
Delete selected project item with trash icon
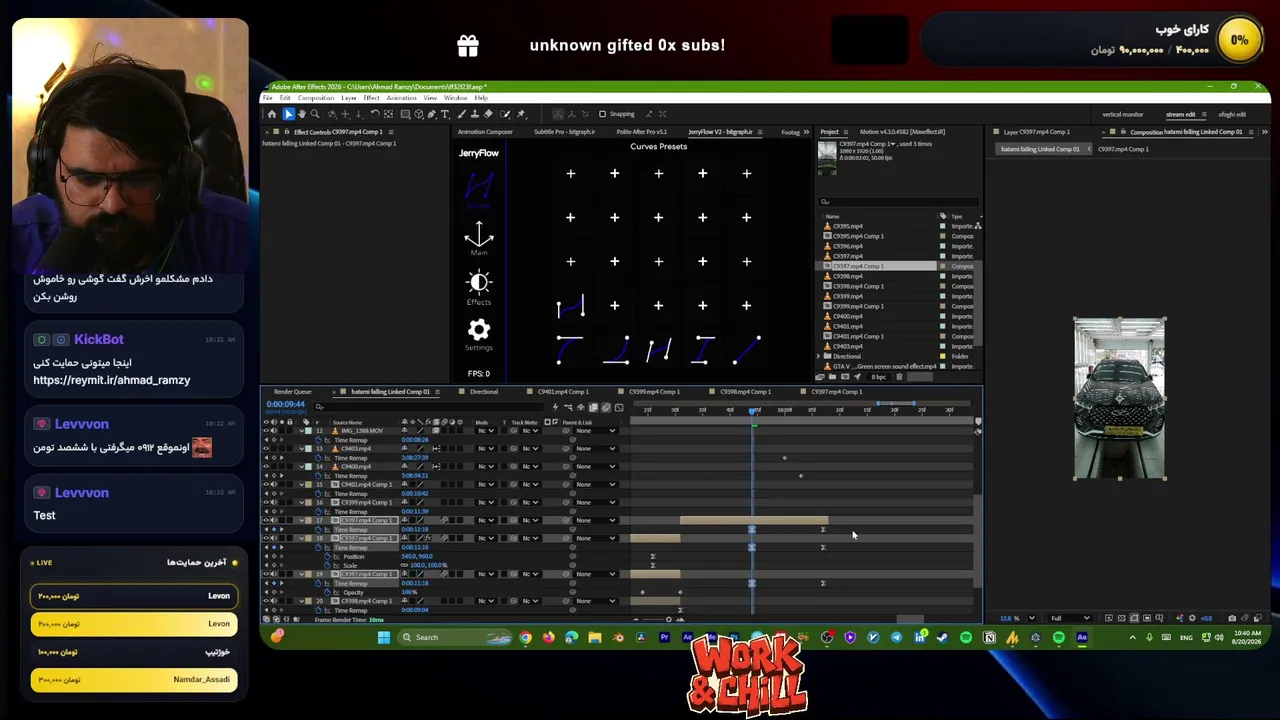pyautogui.click(x=899, y=377)
